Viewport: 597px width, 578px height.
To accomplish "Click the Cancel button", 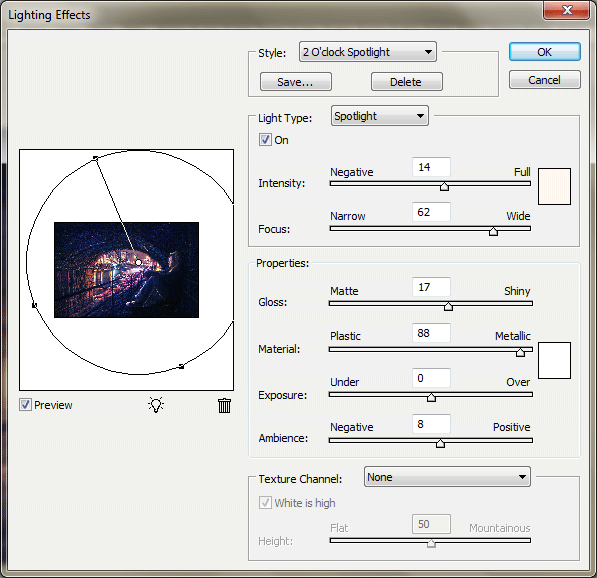I will pyautogui.click(x=544, y=80).
